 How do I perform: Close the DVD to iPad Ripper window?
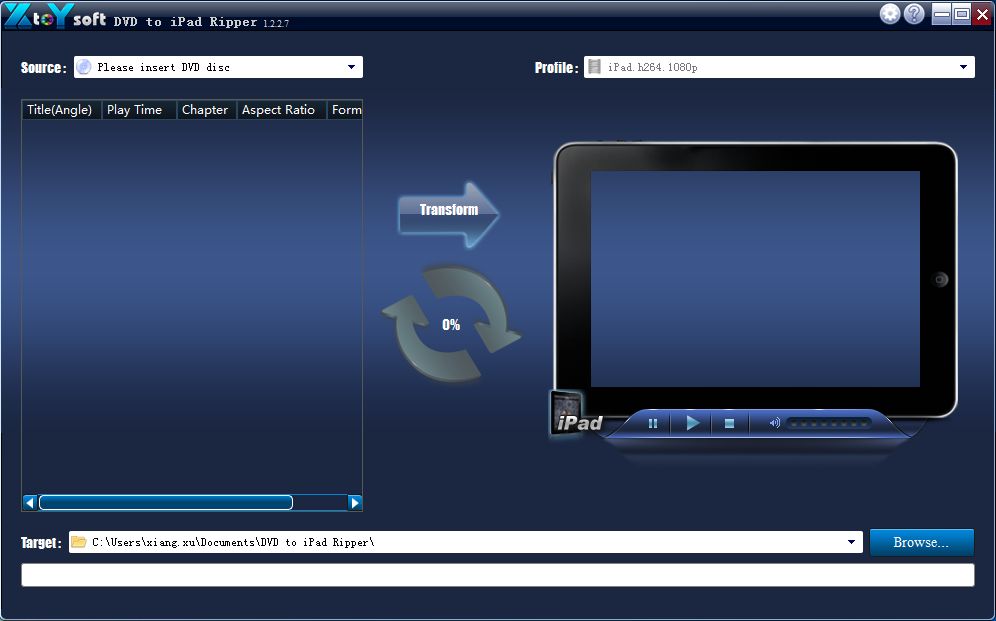point(982,14)
